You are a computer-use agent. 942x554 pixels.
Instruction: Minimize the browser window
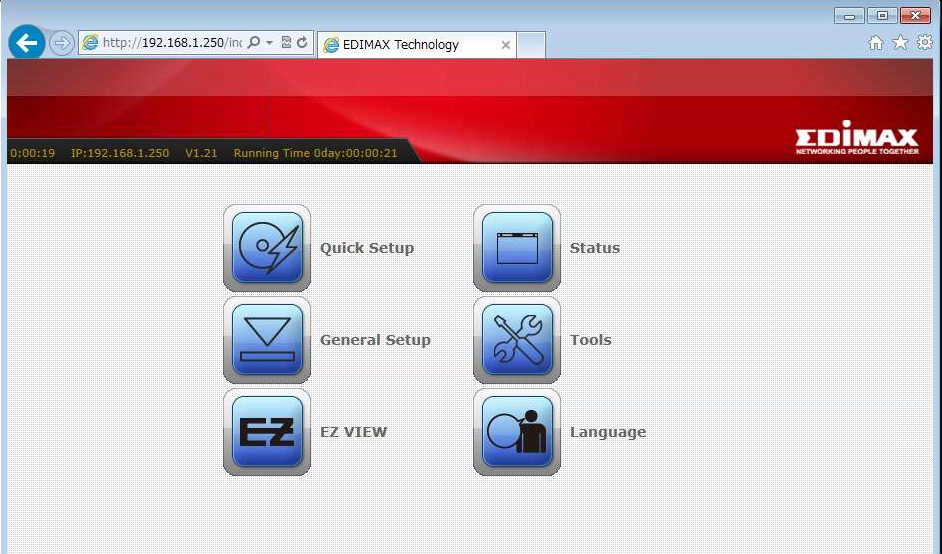click(849, 16)
